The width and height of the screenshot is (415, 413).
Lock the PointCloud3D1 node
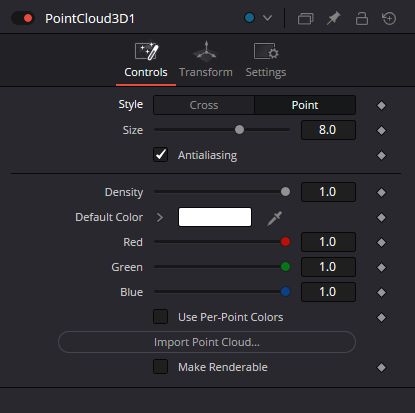tap(362, 18)
